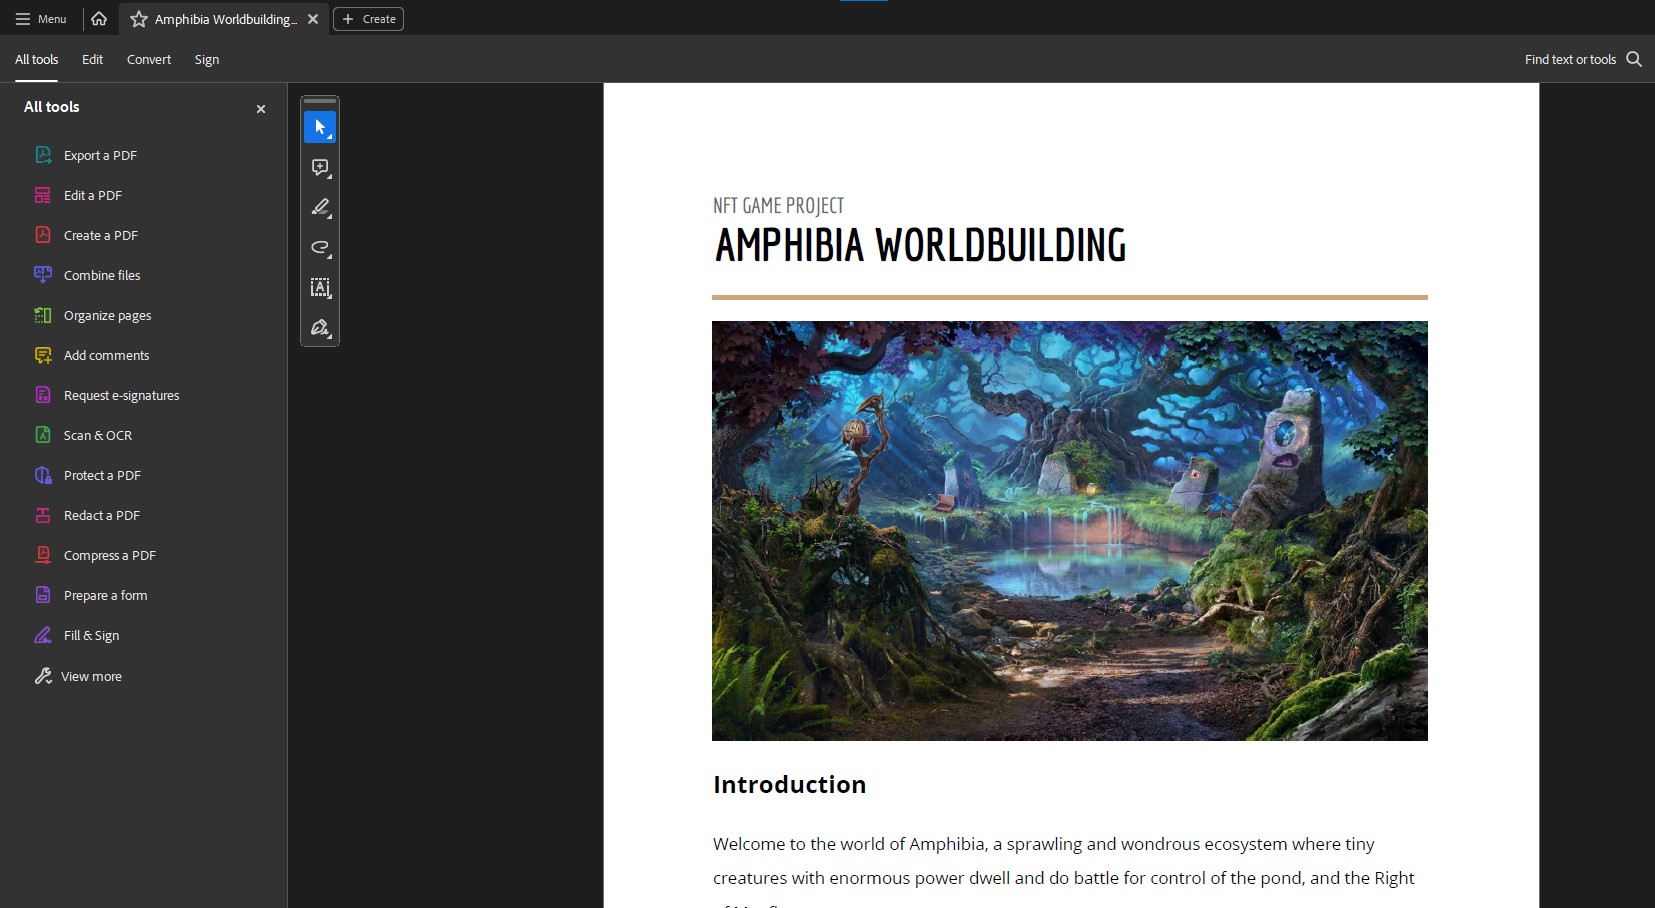Go to the Home screen icon
This screenshot has width=1655, height=908.
click(x=99, y=19)
